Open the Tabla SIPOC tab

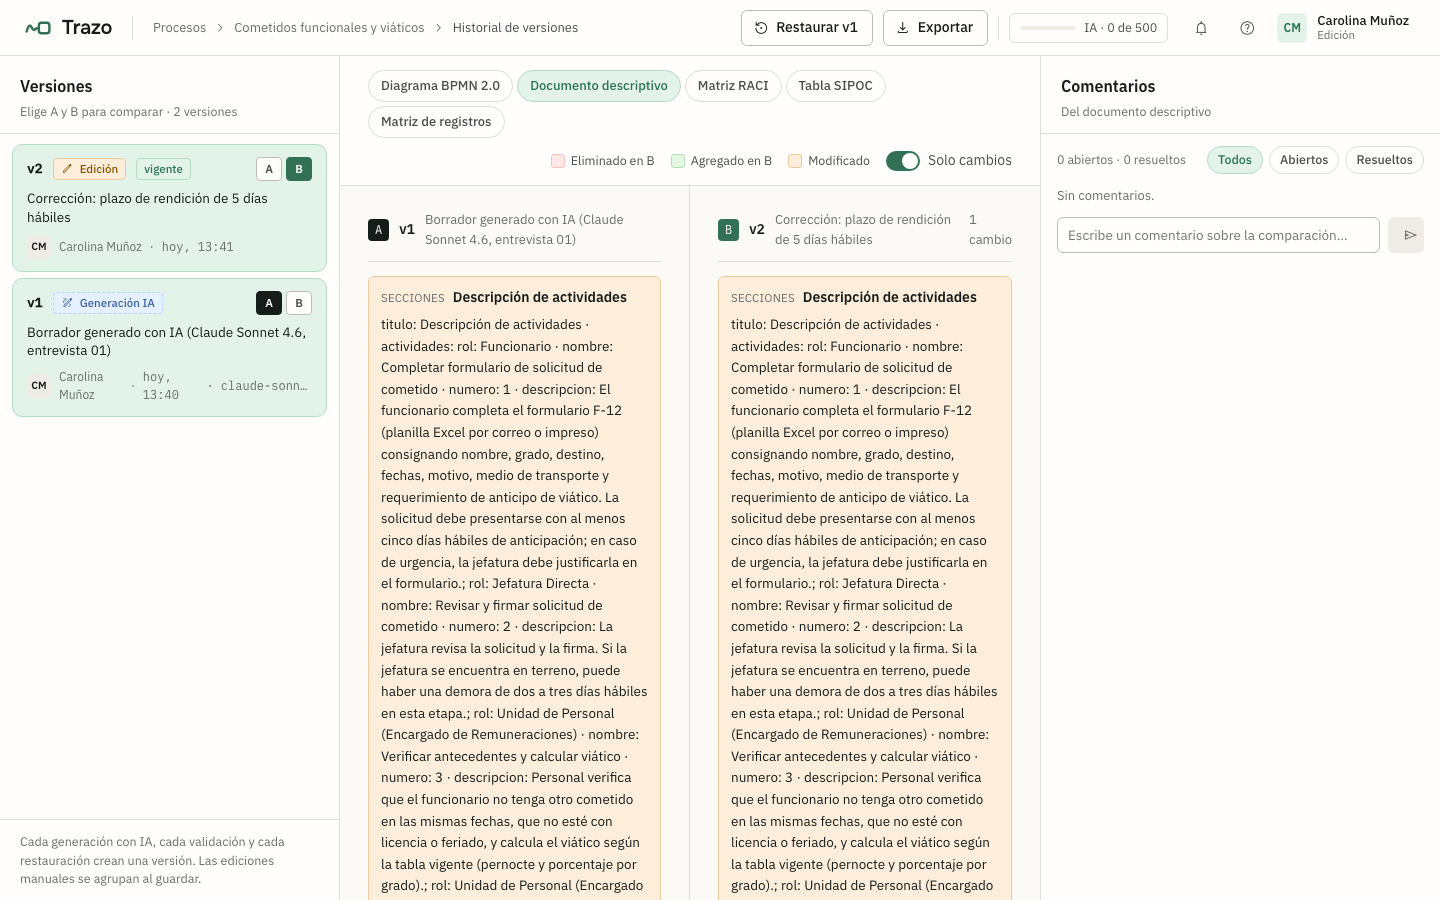tap(836, 86)
